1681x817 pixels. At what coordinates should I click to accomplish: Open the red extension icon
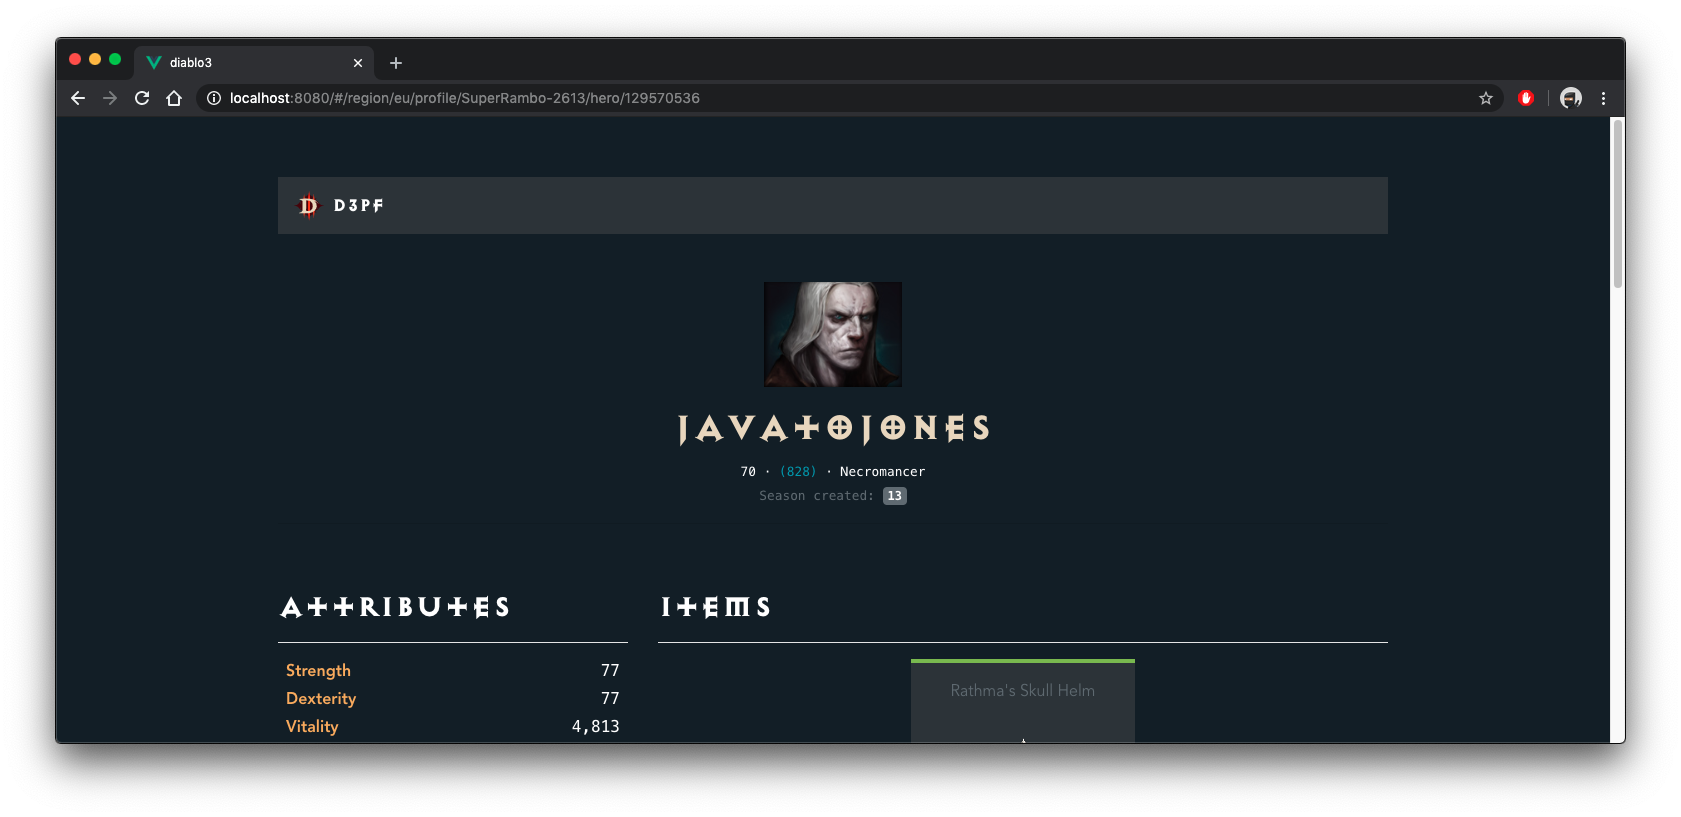(x=1526, y=98)
